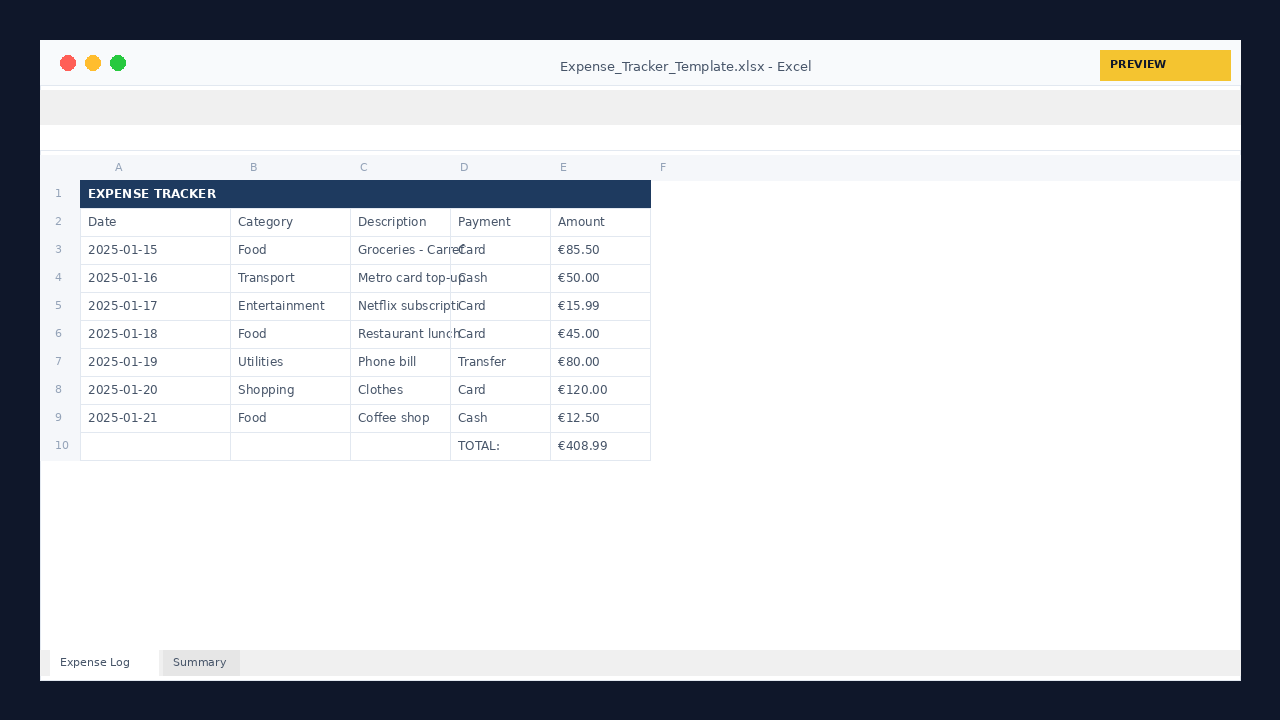Click the red traffic light icon
The width and height of the screenshot is (1280, 720).
tap(68, 63)
